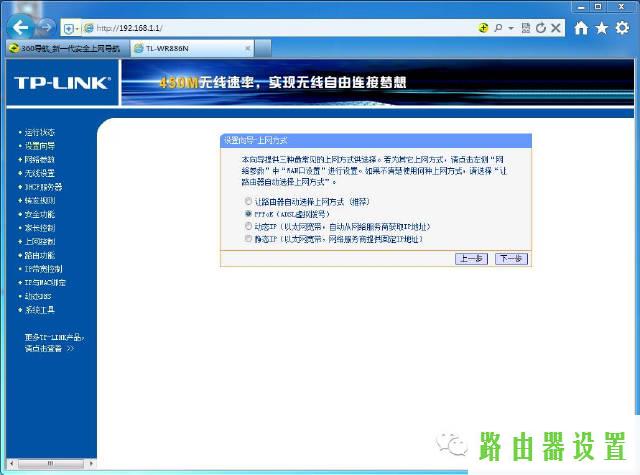Maximize the browser window
This screenshot has width=640, height=475.
pos(598,7)
